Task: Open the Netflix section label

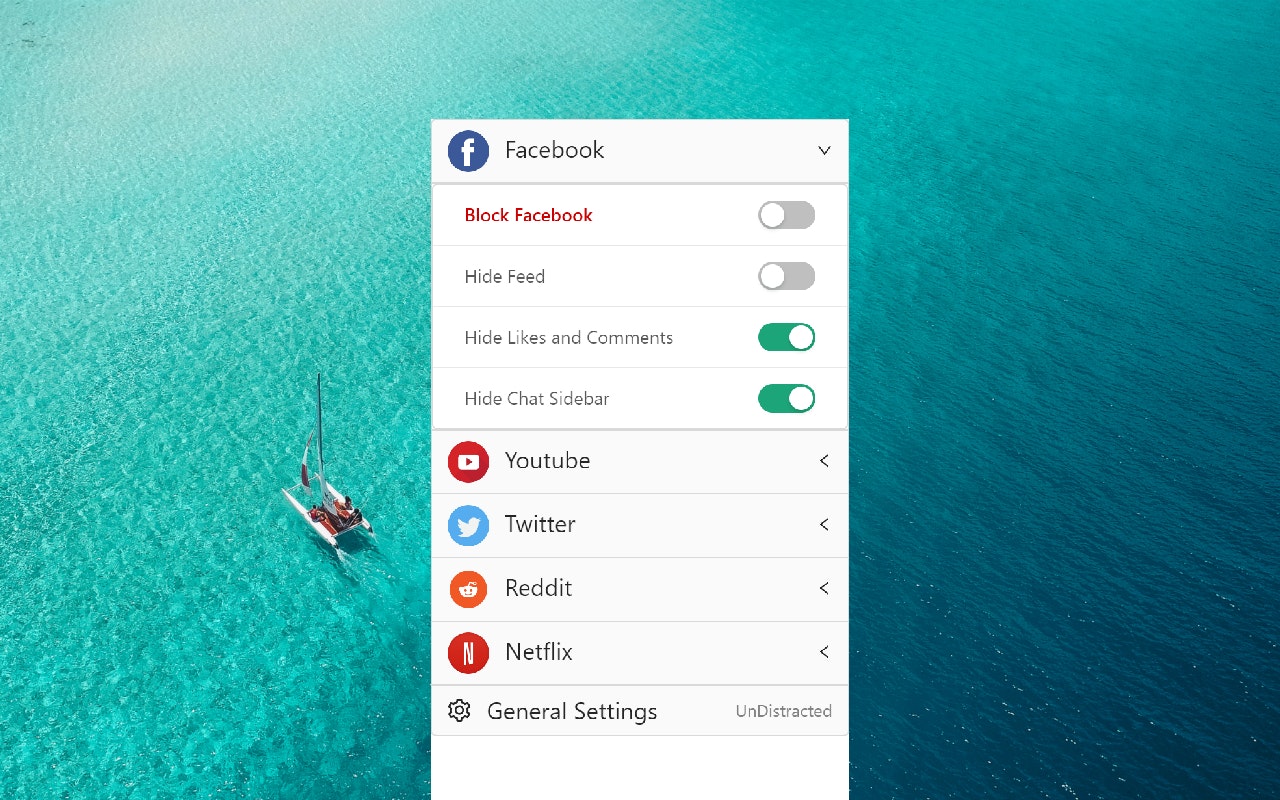Action: (538, 652)
